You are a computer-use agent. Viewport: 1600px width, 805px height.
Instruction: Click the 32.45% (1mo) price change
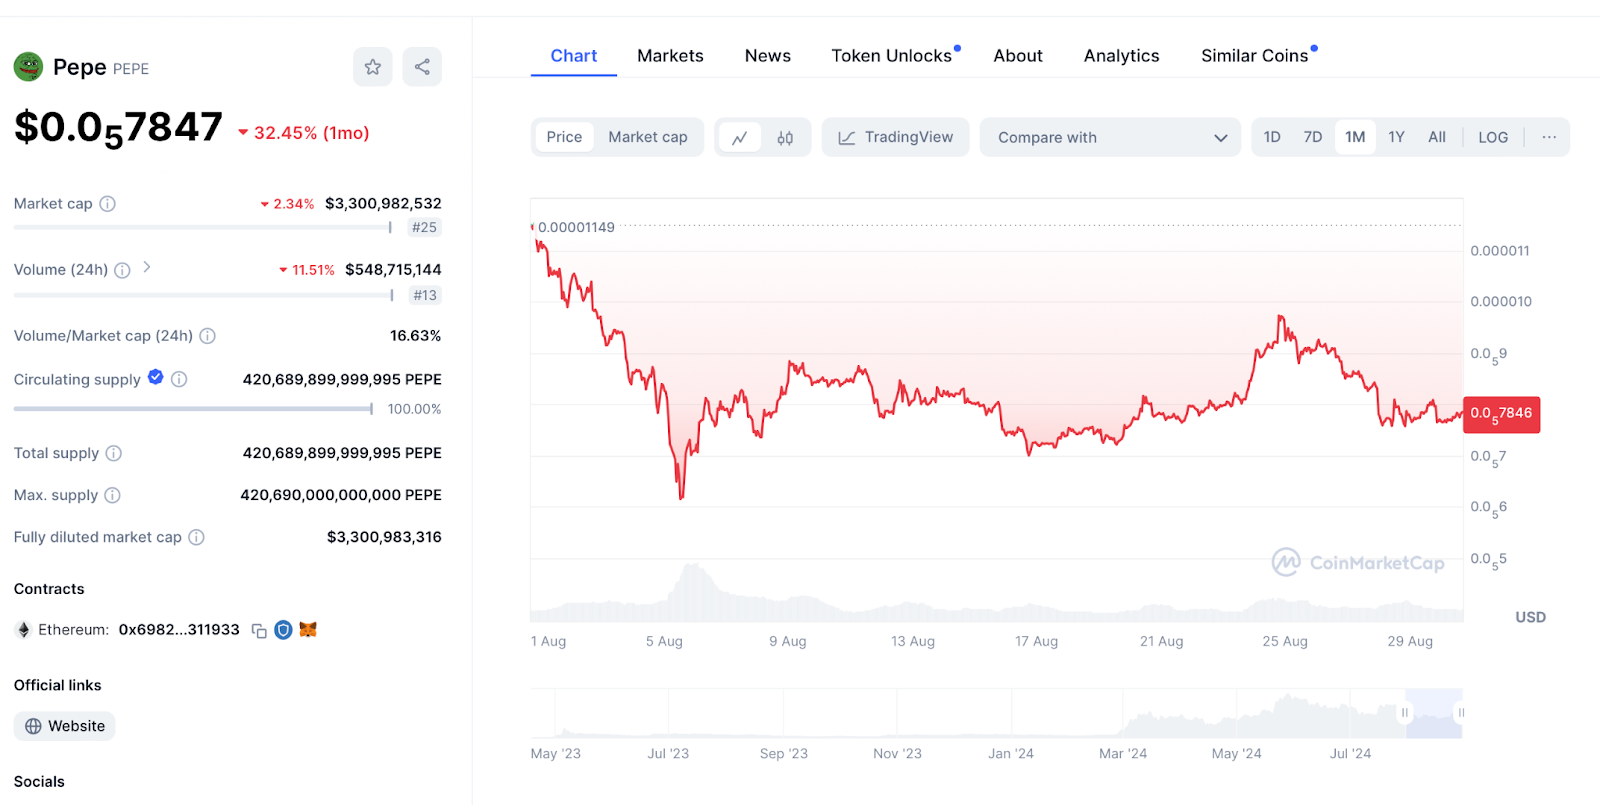303,133
